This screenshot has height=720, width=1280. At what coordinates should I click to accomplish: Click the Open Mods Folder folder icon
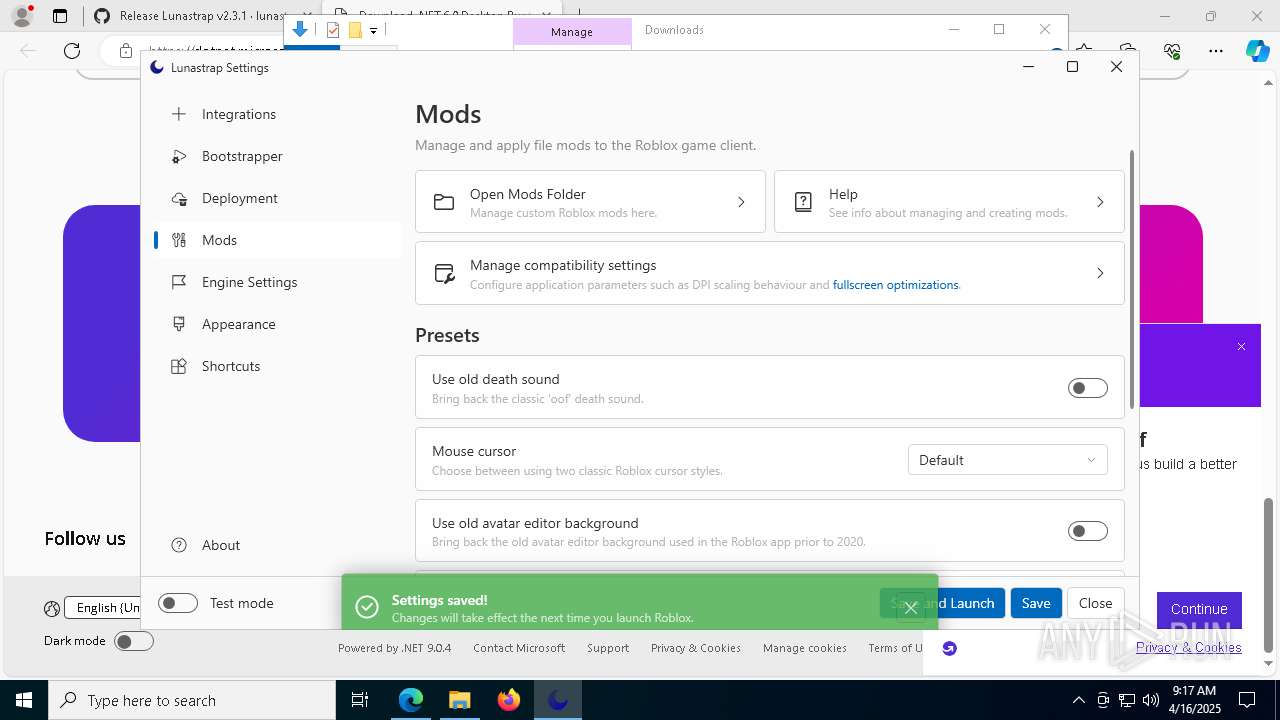tap(444, 202)
